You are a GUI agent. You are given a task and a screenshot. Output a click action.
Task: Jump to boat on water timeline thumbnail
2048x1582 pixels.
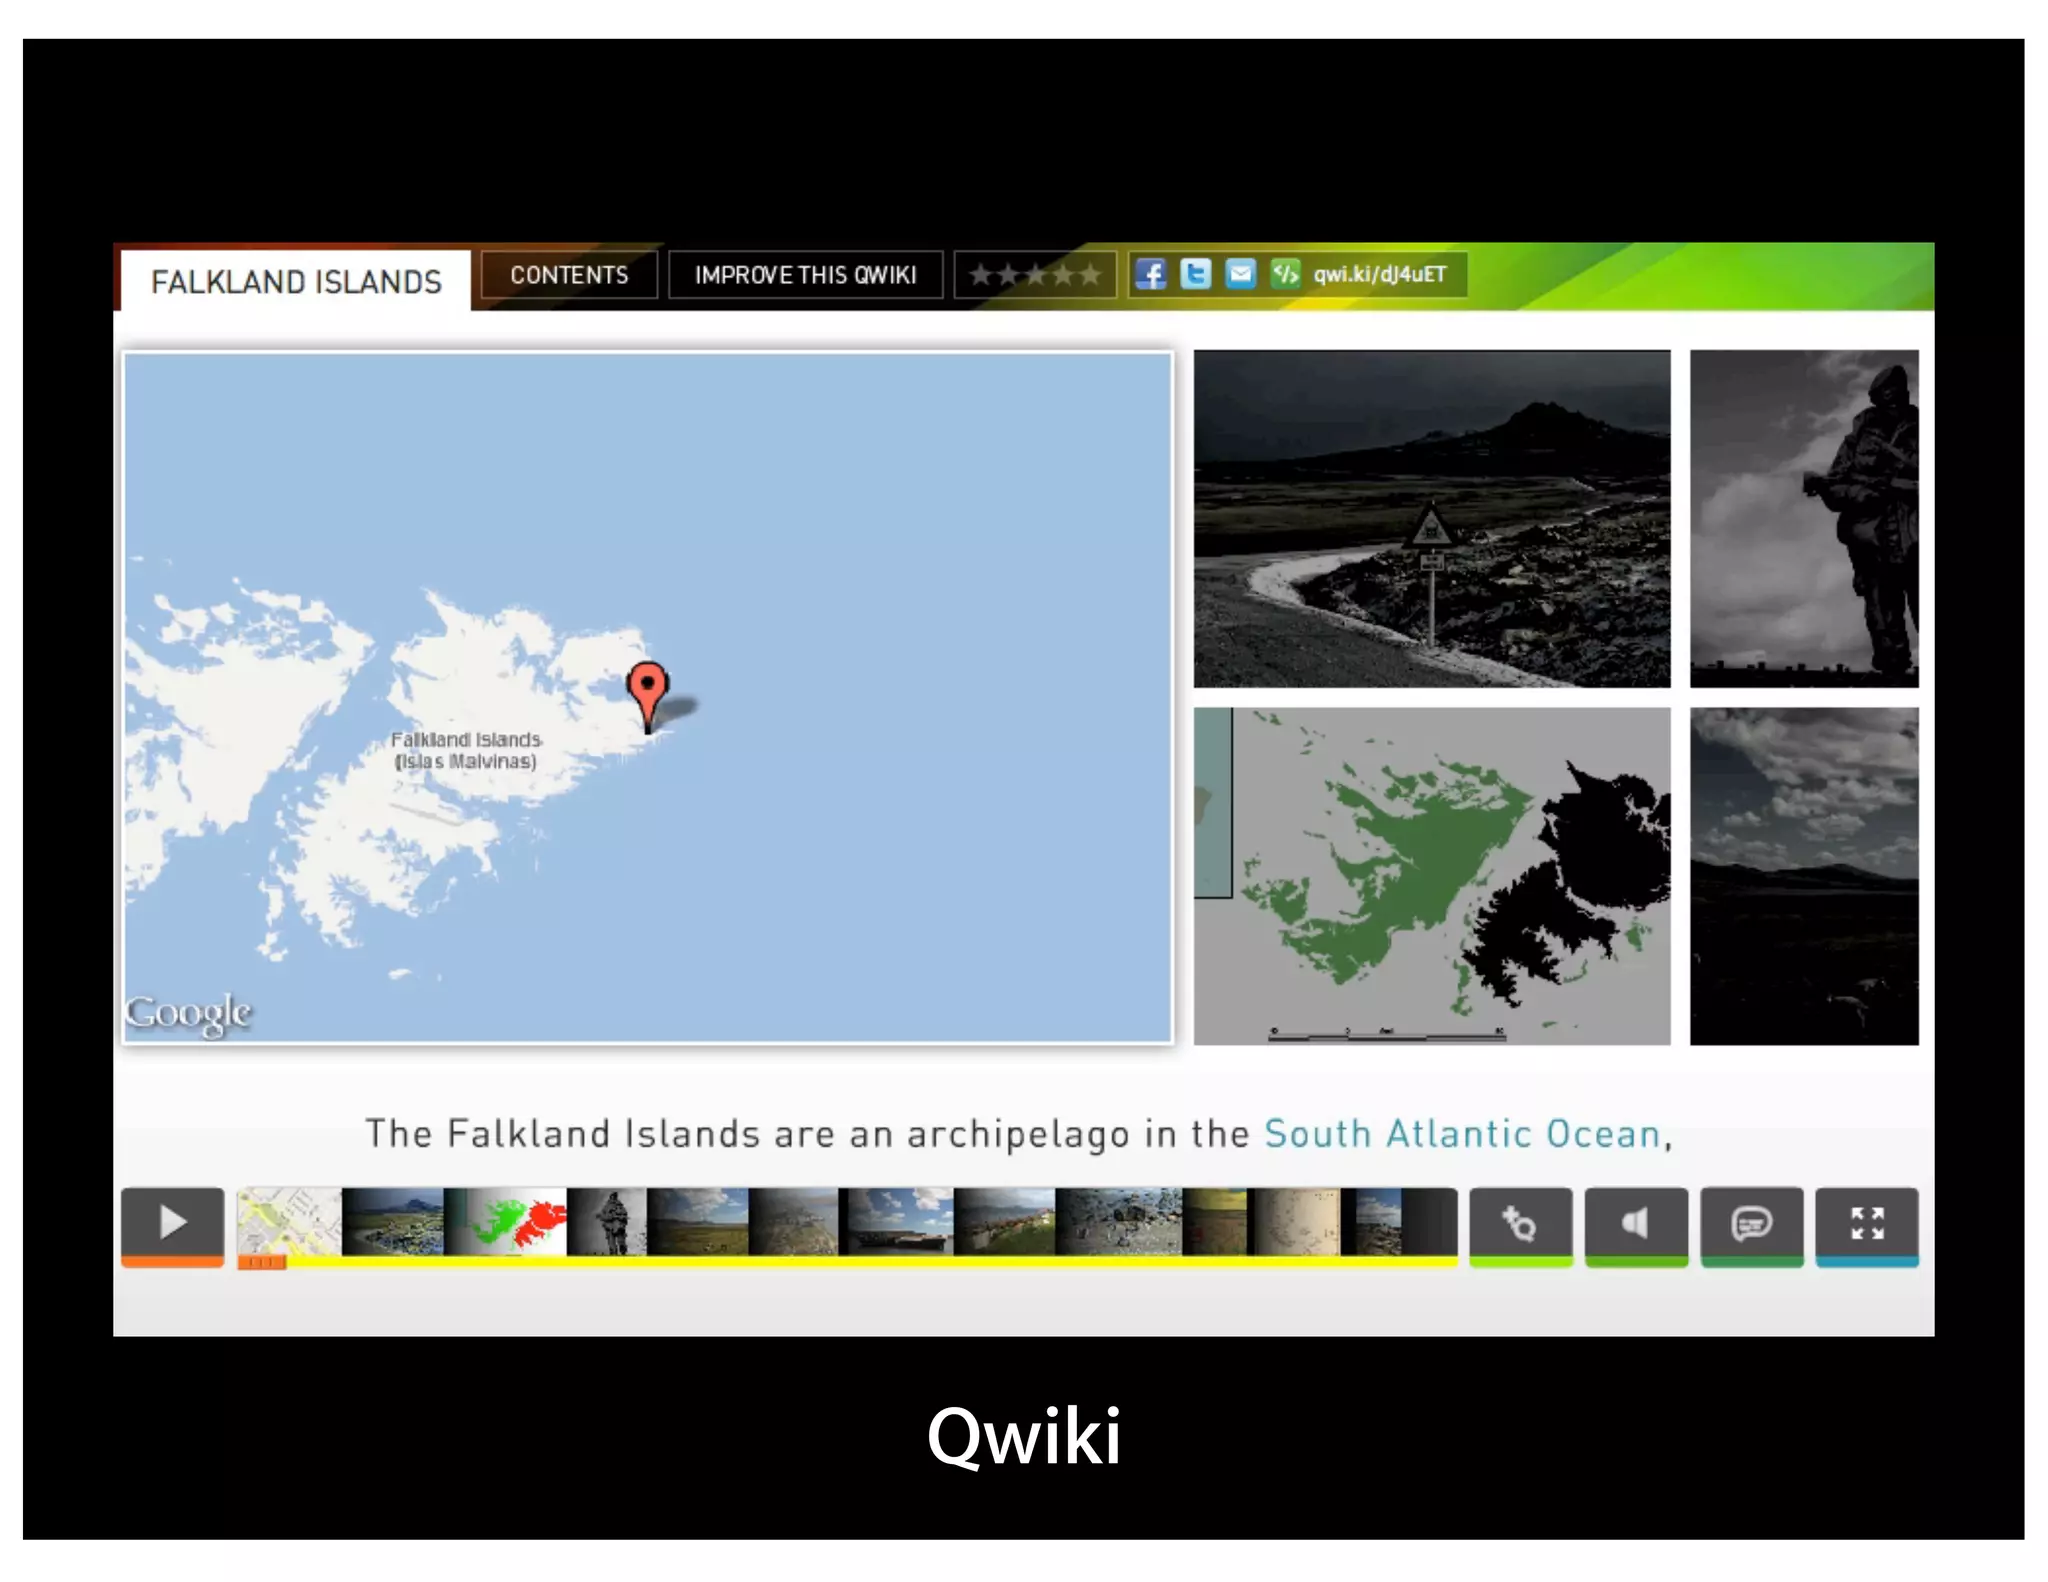coord(896,1221)
